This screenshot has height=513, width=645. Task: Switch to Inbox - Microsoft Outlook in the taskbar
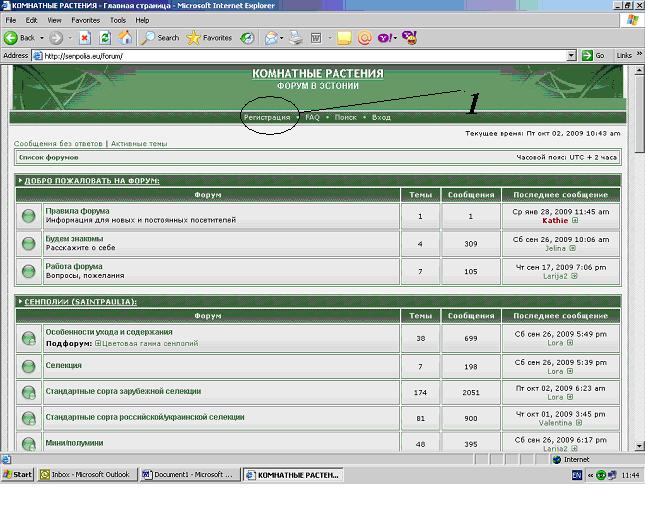[x=89, y=474]
